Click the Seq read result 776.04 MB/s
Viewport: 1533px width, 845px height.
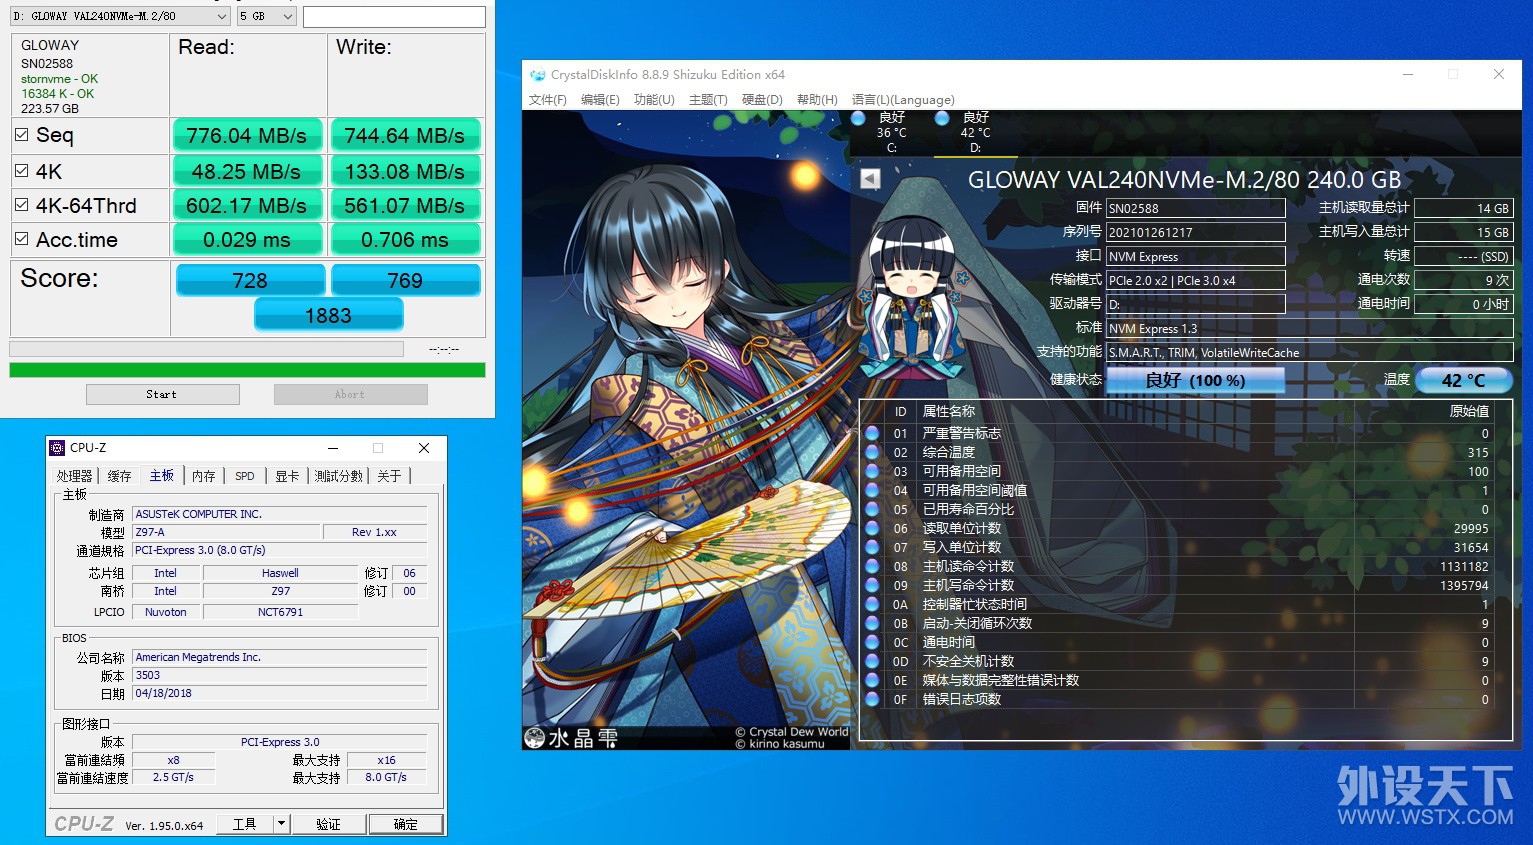click(x=247, y=135)
